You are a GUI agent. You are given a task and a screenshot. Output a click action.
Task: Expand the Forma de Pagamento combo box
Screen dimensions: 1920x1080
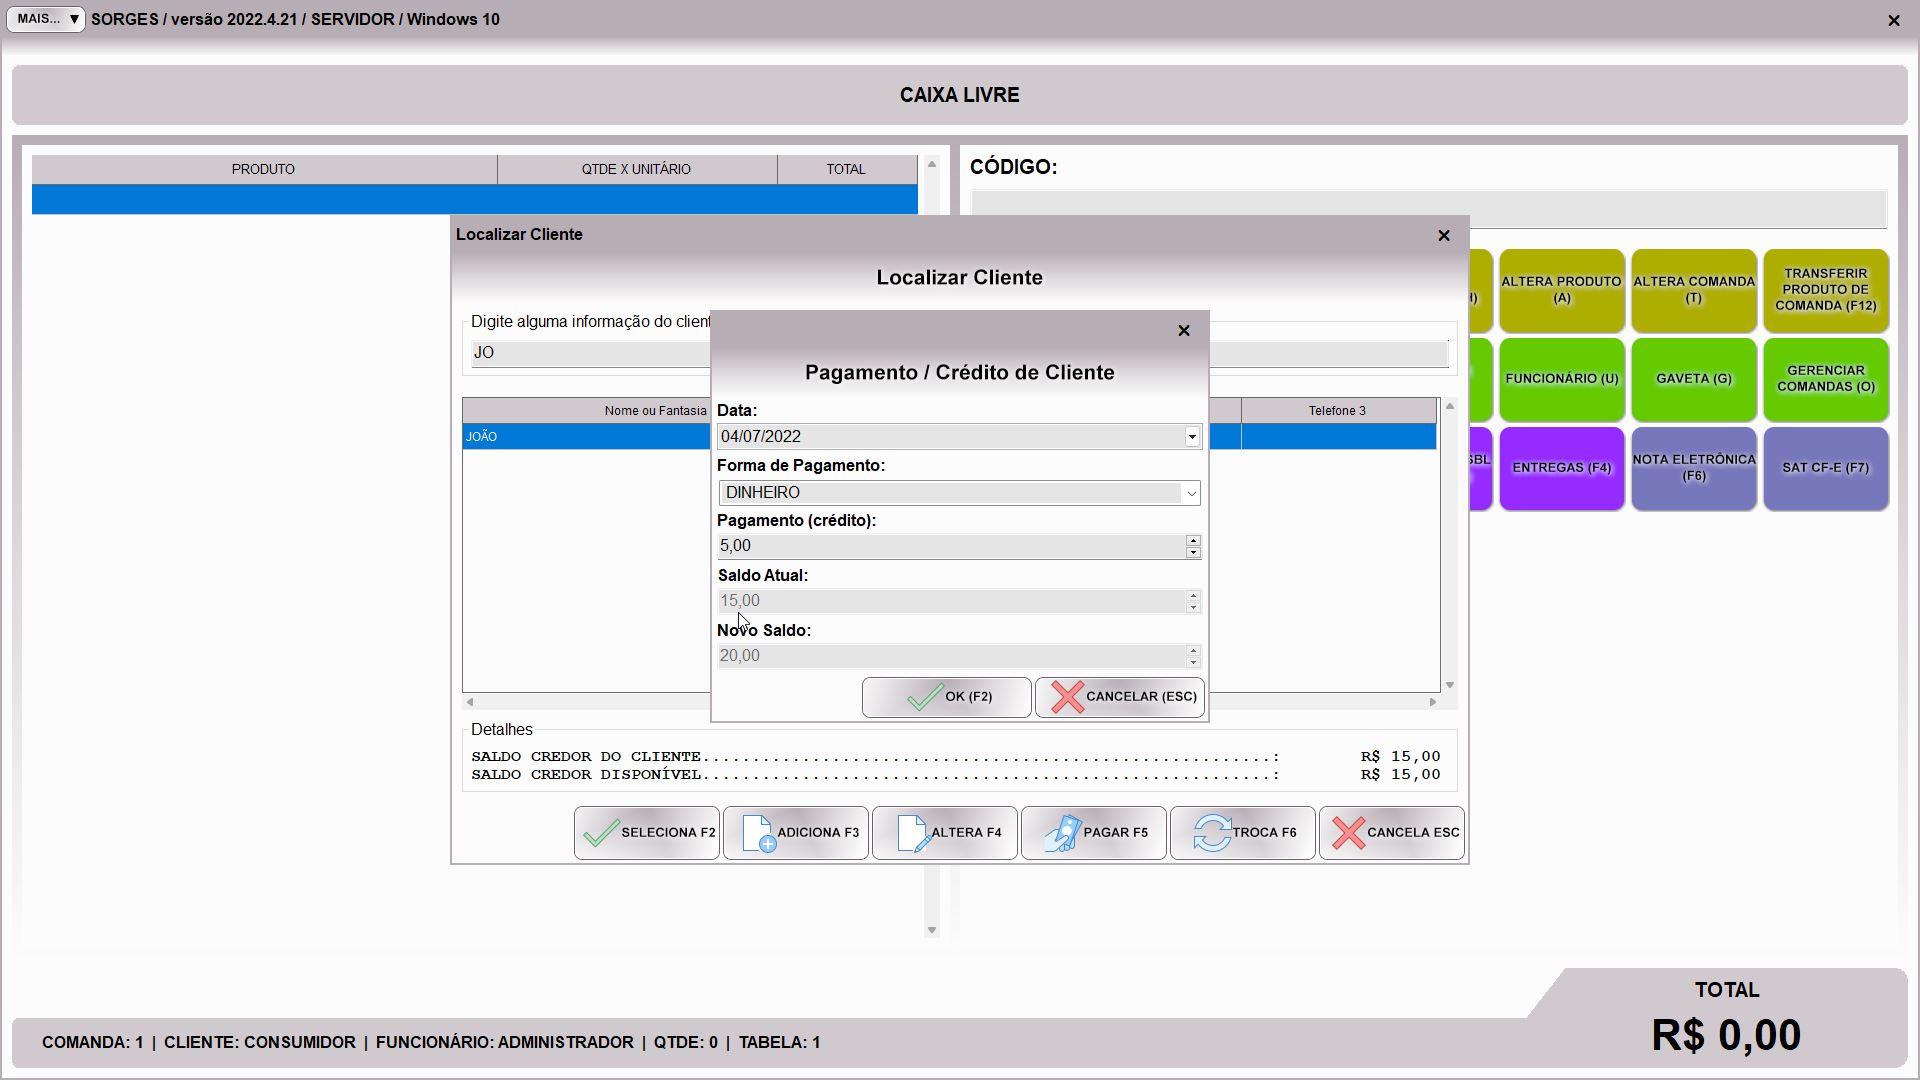pos(1191,493)
